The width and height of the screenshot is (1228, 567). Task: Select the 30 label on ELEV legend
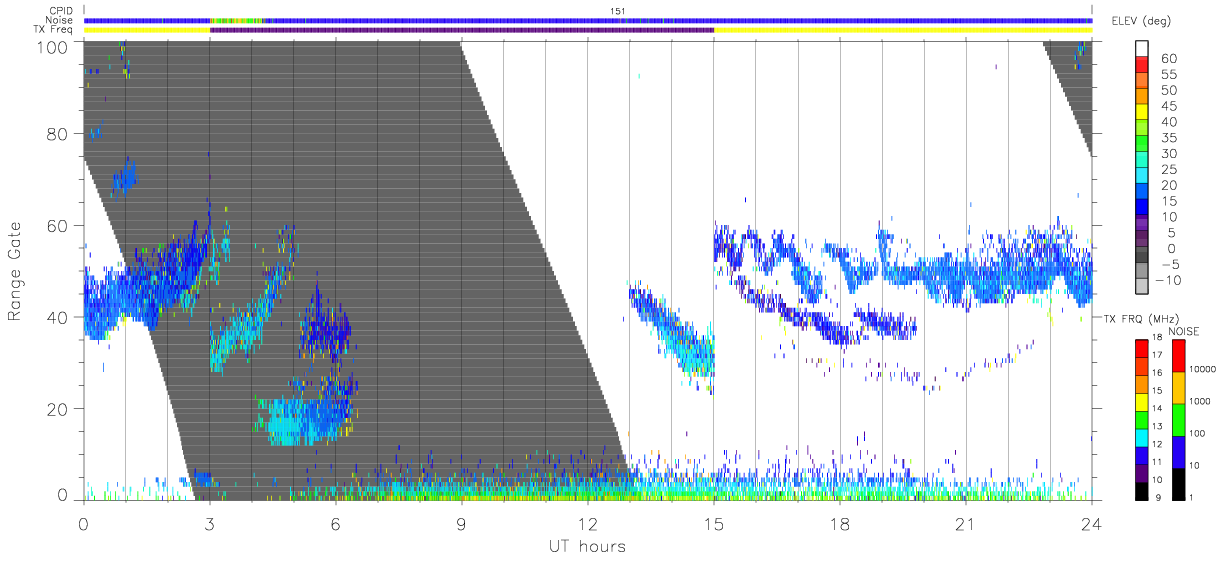(x=1169, y=153)
